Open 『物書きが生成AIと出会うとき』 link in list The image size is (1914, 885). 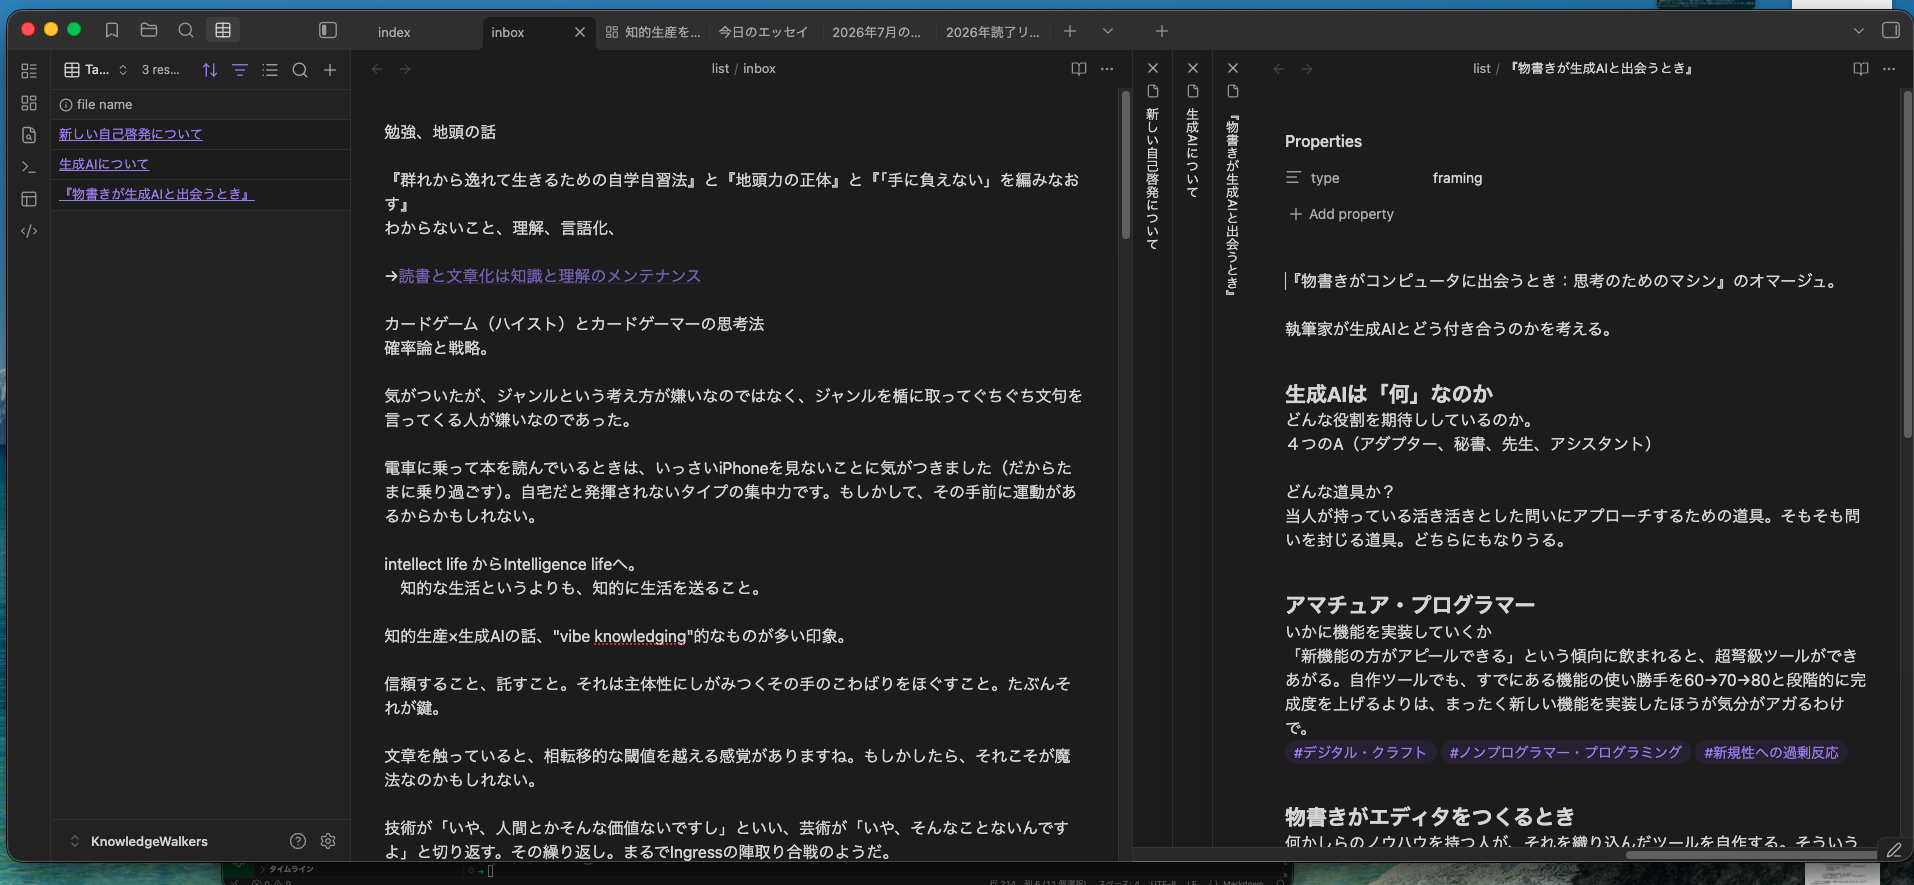point(157,194)
